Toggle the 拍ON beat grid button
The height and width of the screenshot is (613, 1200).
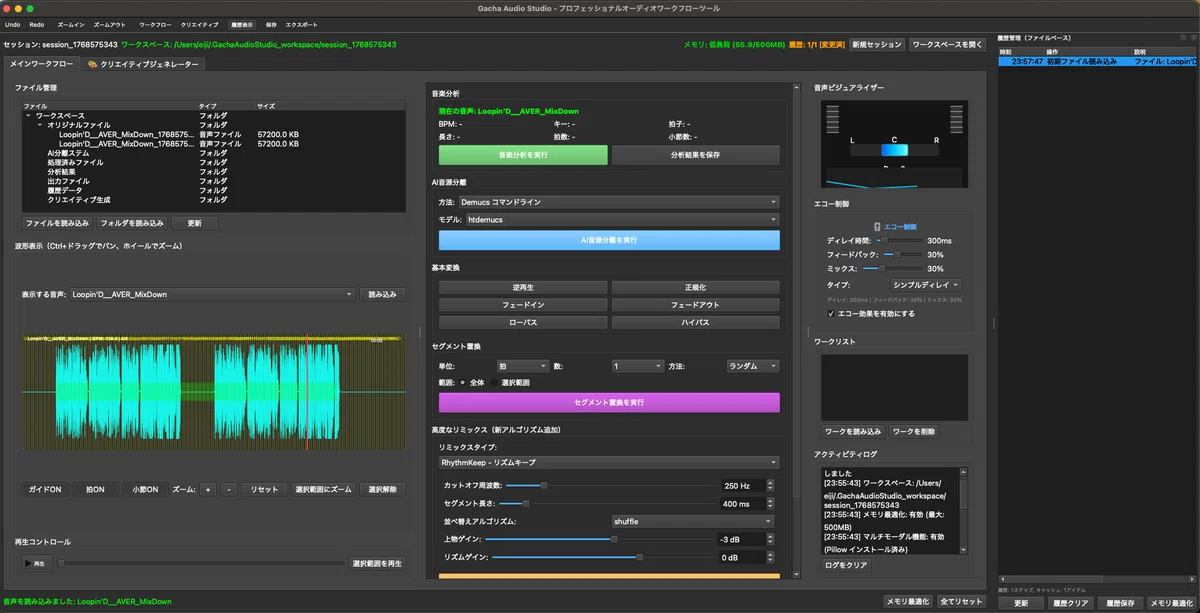click(x=95, y=490)
